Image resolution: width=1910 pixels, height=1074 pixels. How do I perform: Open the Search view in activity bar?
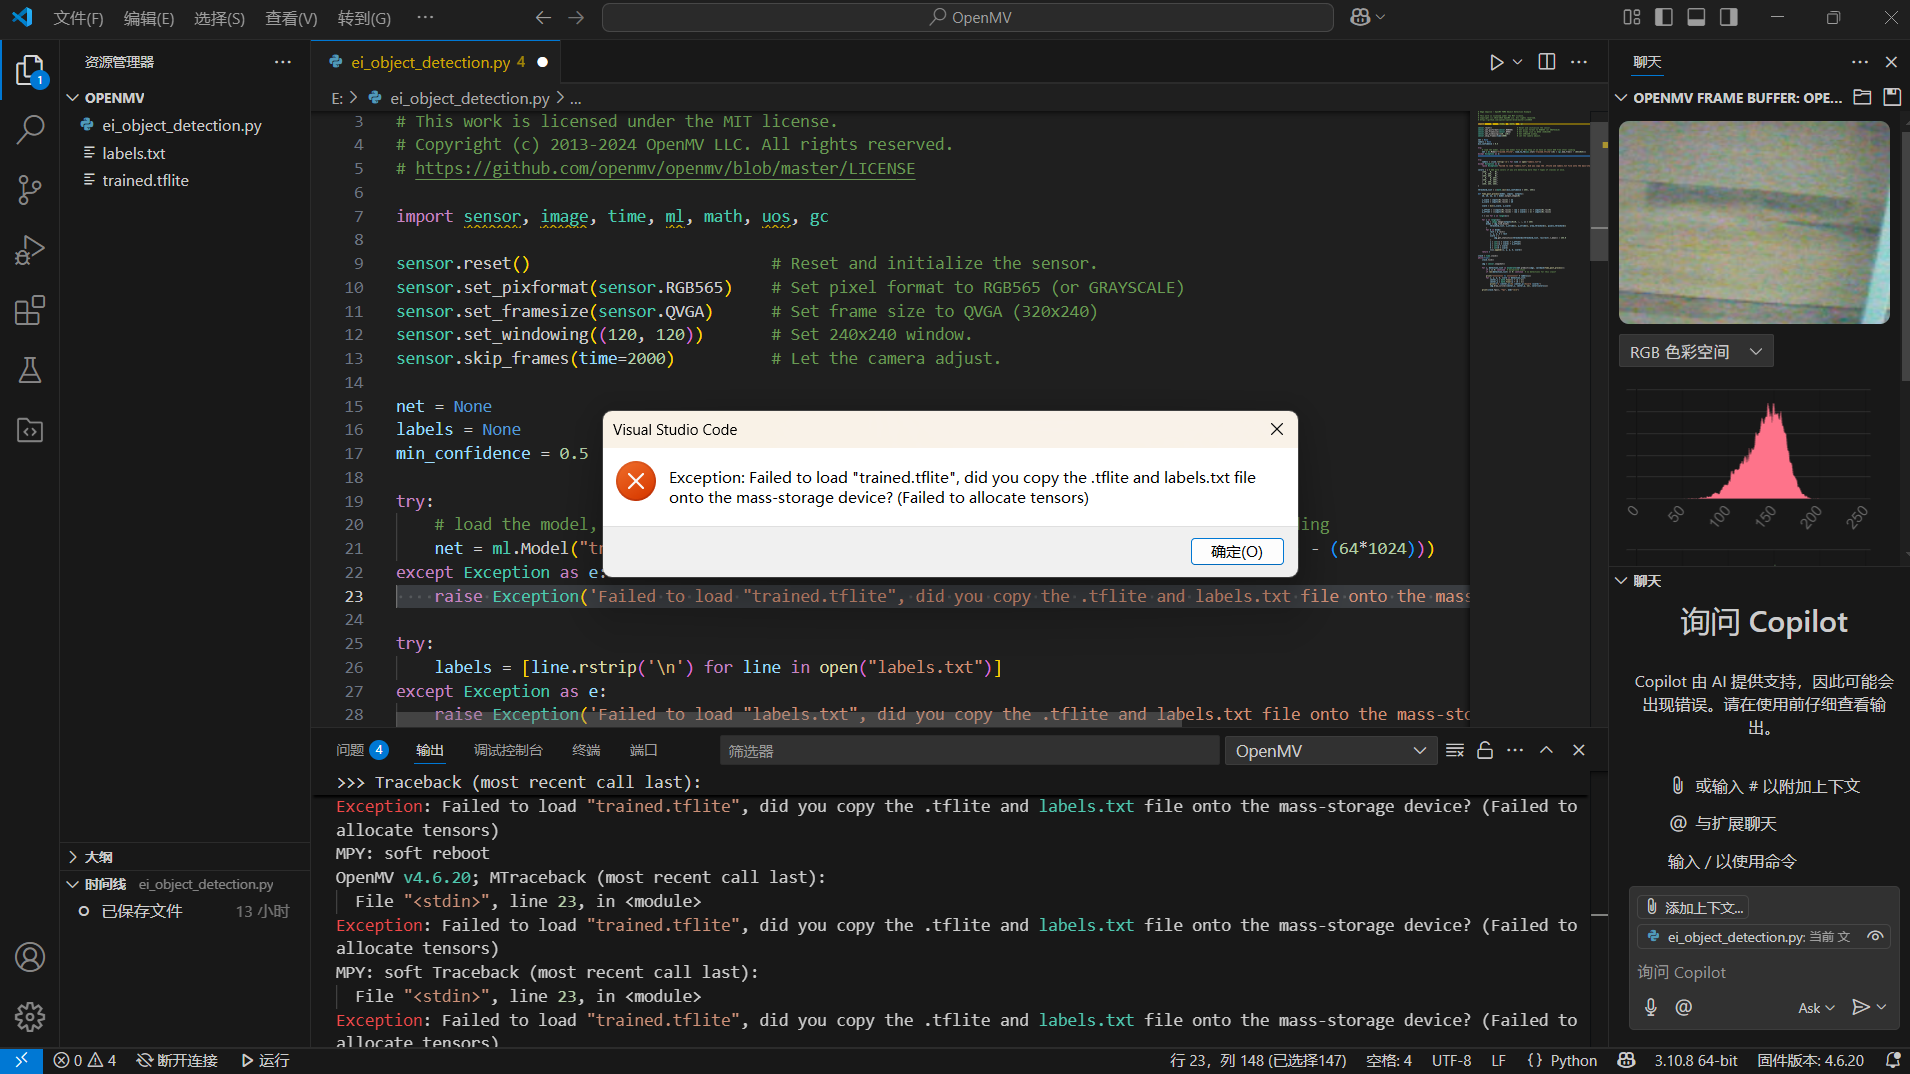pos(30,129)
